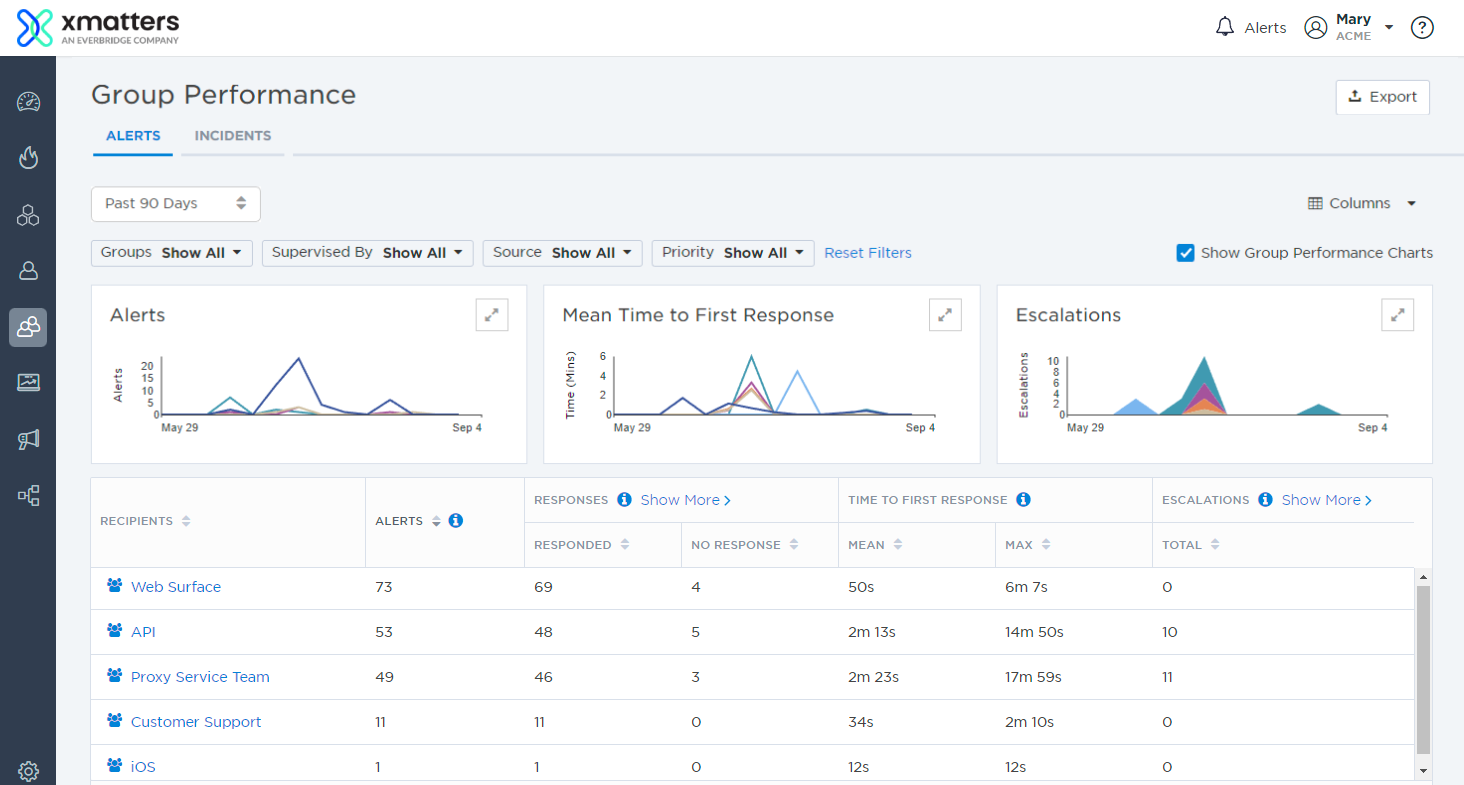
Task: Open the iOS group link
Action: coord(143,767)
